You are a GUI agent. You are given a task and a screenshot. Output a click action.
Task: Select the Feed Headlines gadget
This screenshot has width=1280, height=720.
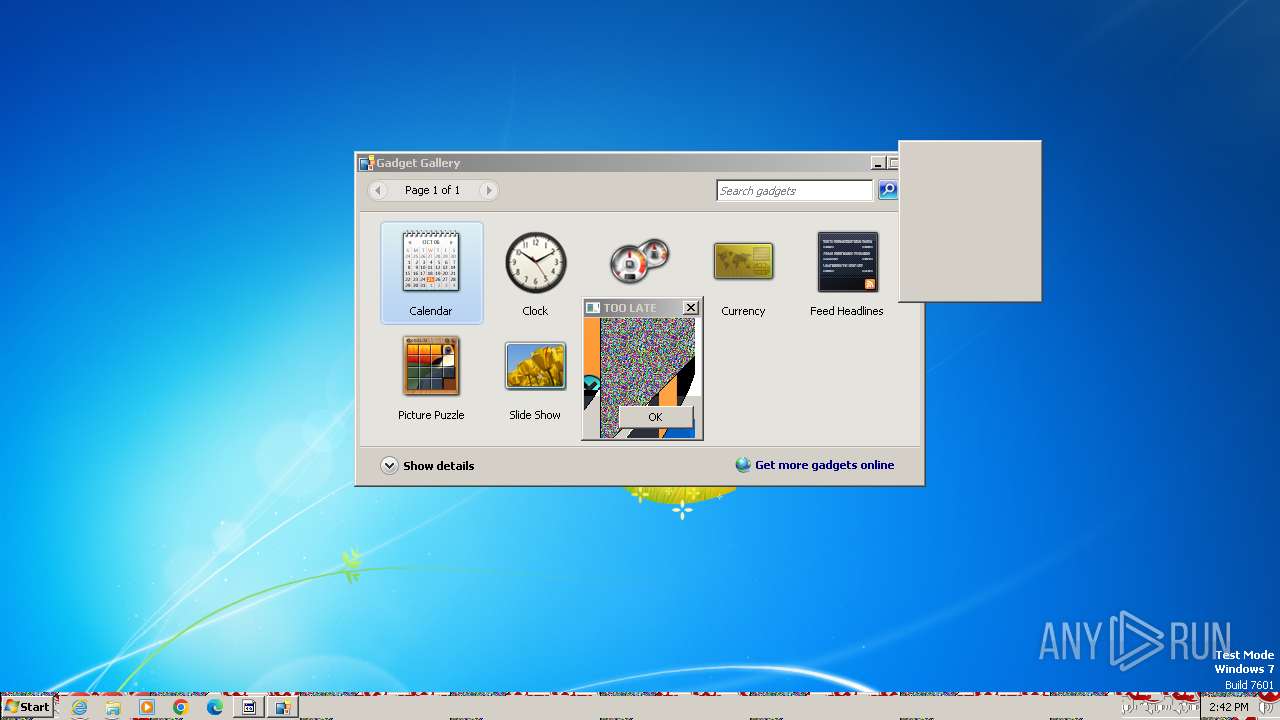(x=847, y=272)
